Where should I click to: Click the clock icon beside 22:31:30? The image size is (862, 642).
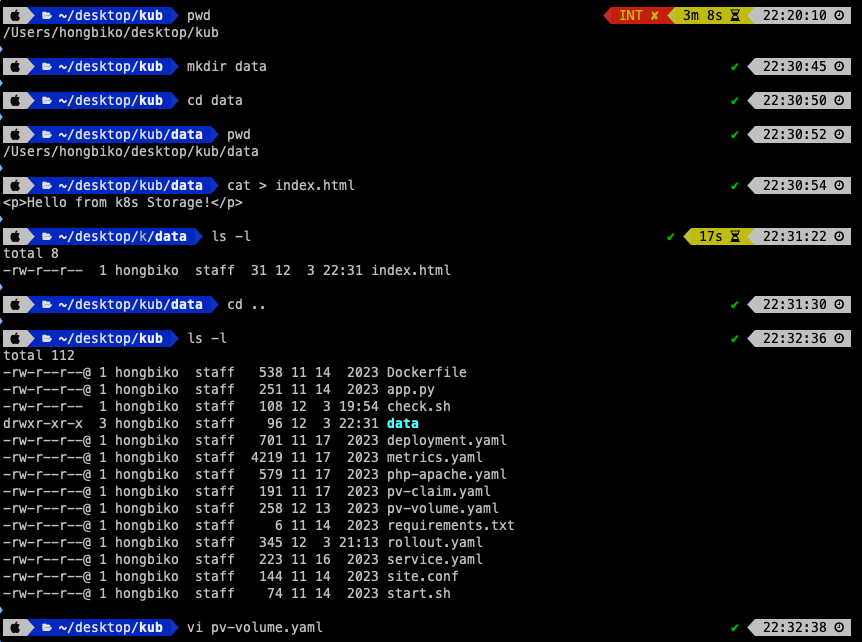click(839, 305)
